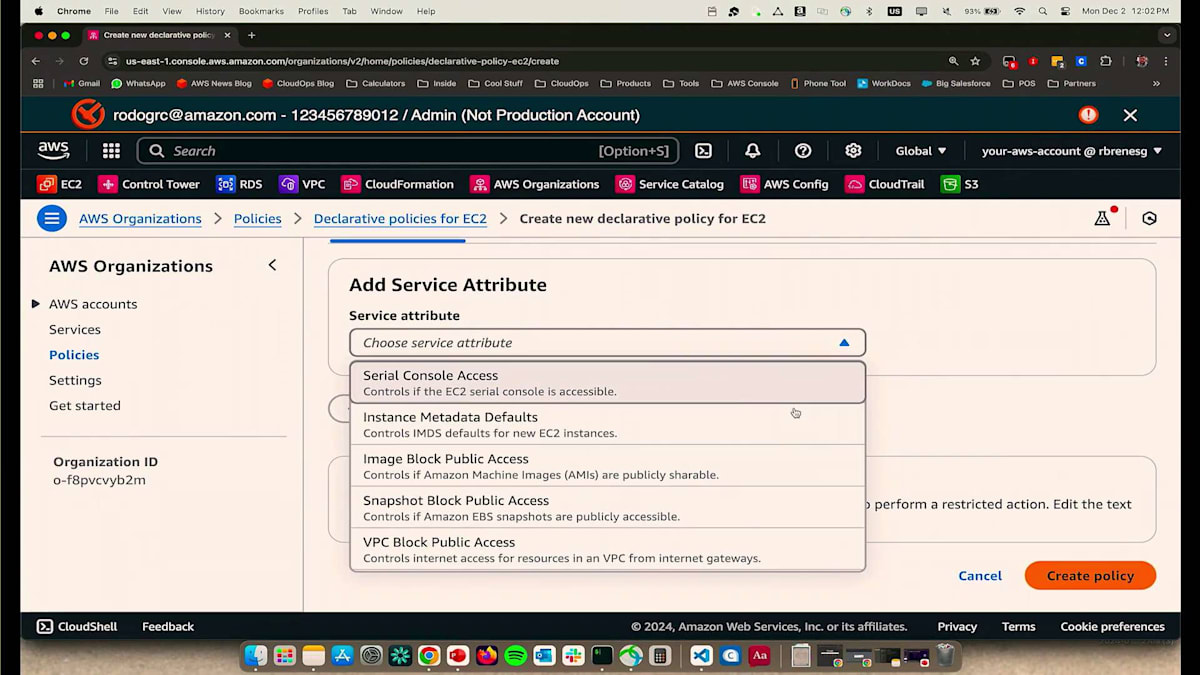Close the Service attribute dropdown
Image resolution: width=1200 pixels, height=675 pixels.
[x=607, y=342]
